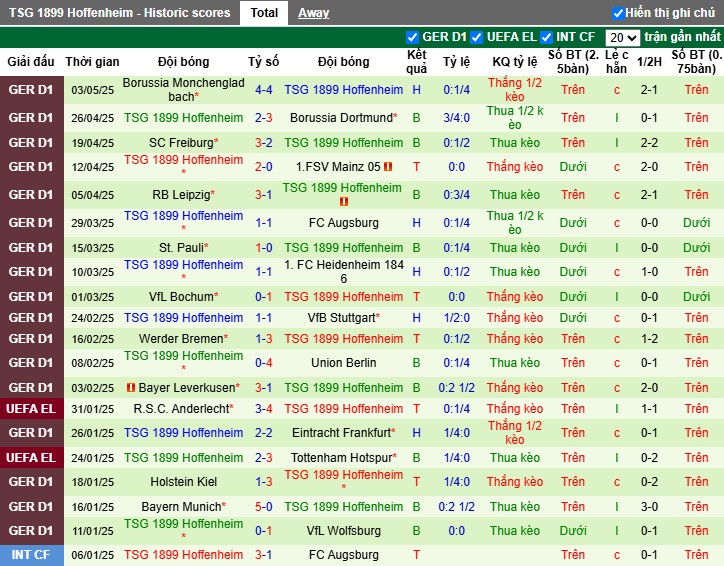This screenshot has width=724, height=566.
Task: Click Thắng kèo result in Mainz row
Action: [x=515, y=167]
